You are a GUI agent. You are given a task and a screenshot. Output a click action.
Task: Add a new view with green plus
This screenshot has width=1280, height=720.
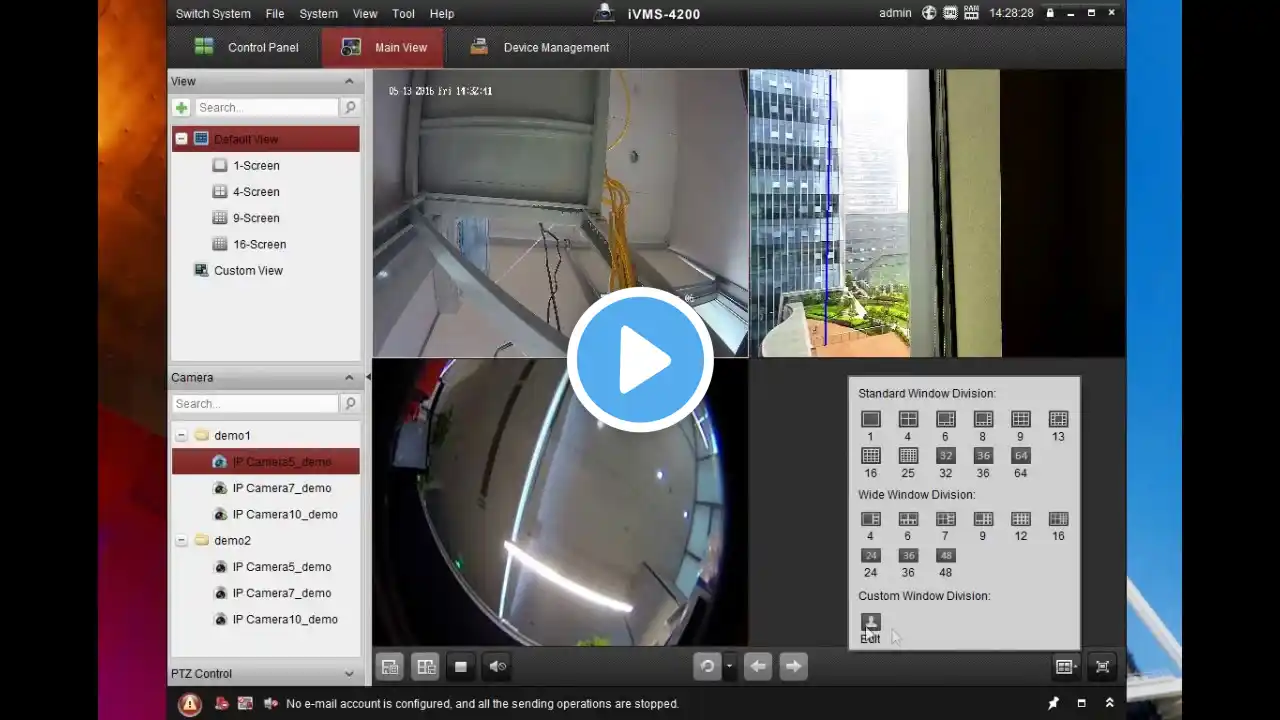[x=181, y=108]
